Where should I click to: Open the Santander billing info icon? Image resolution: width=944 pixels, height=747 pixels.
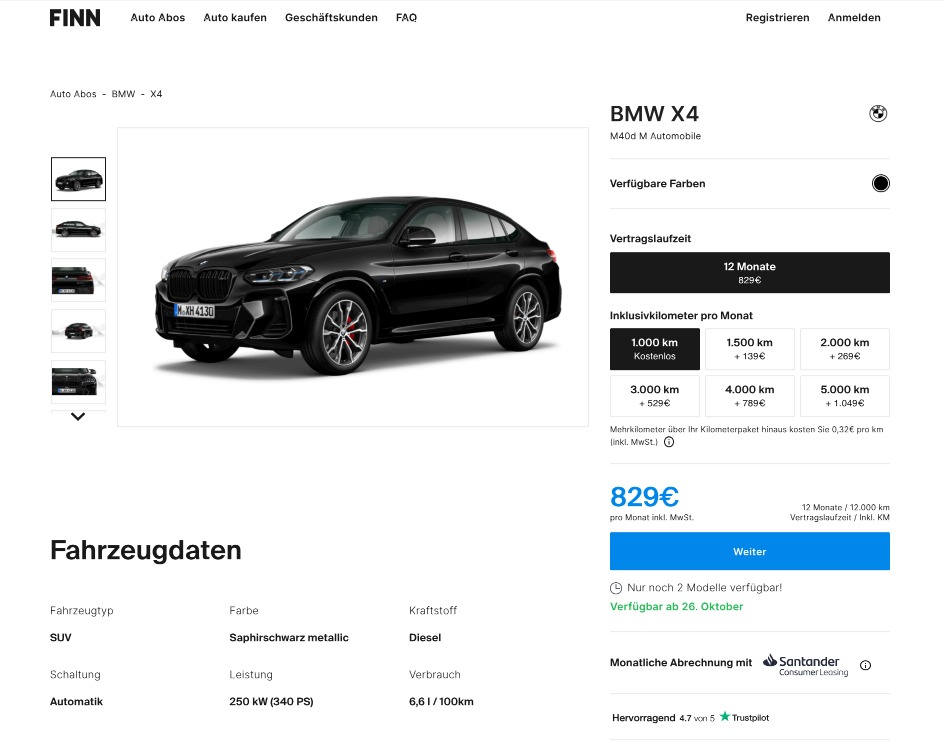click(x=865, y=665)
